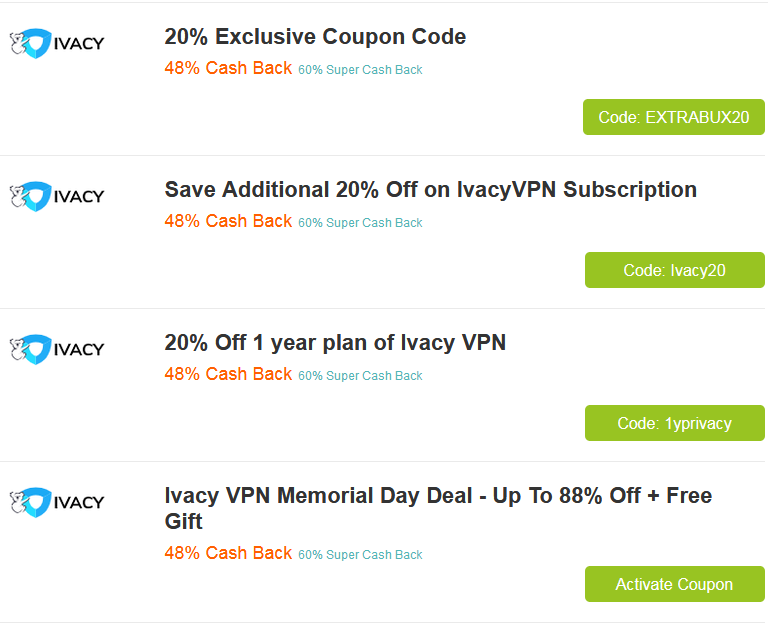The height and width of the screenshot is (625, 768).
Task: Click the Ivacy logo beside 20% Exclusive Coupon
Action: (57, 43)
